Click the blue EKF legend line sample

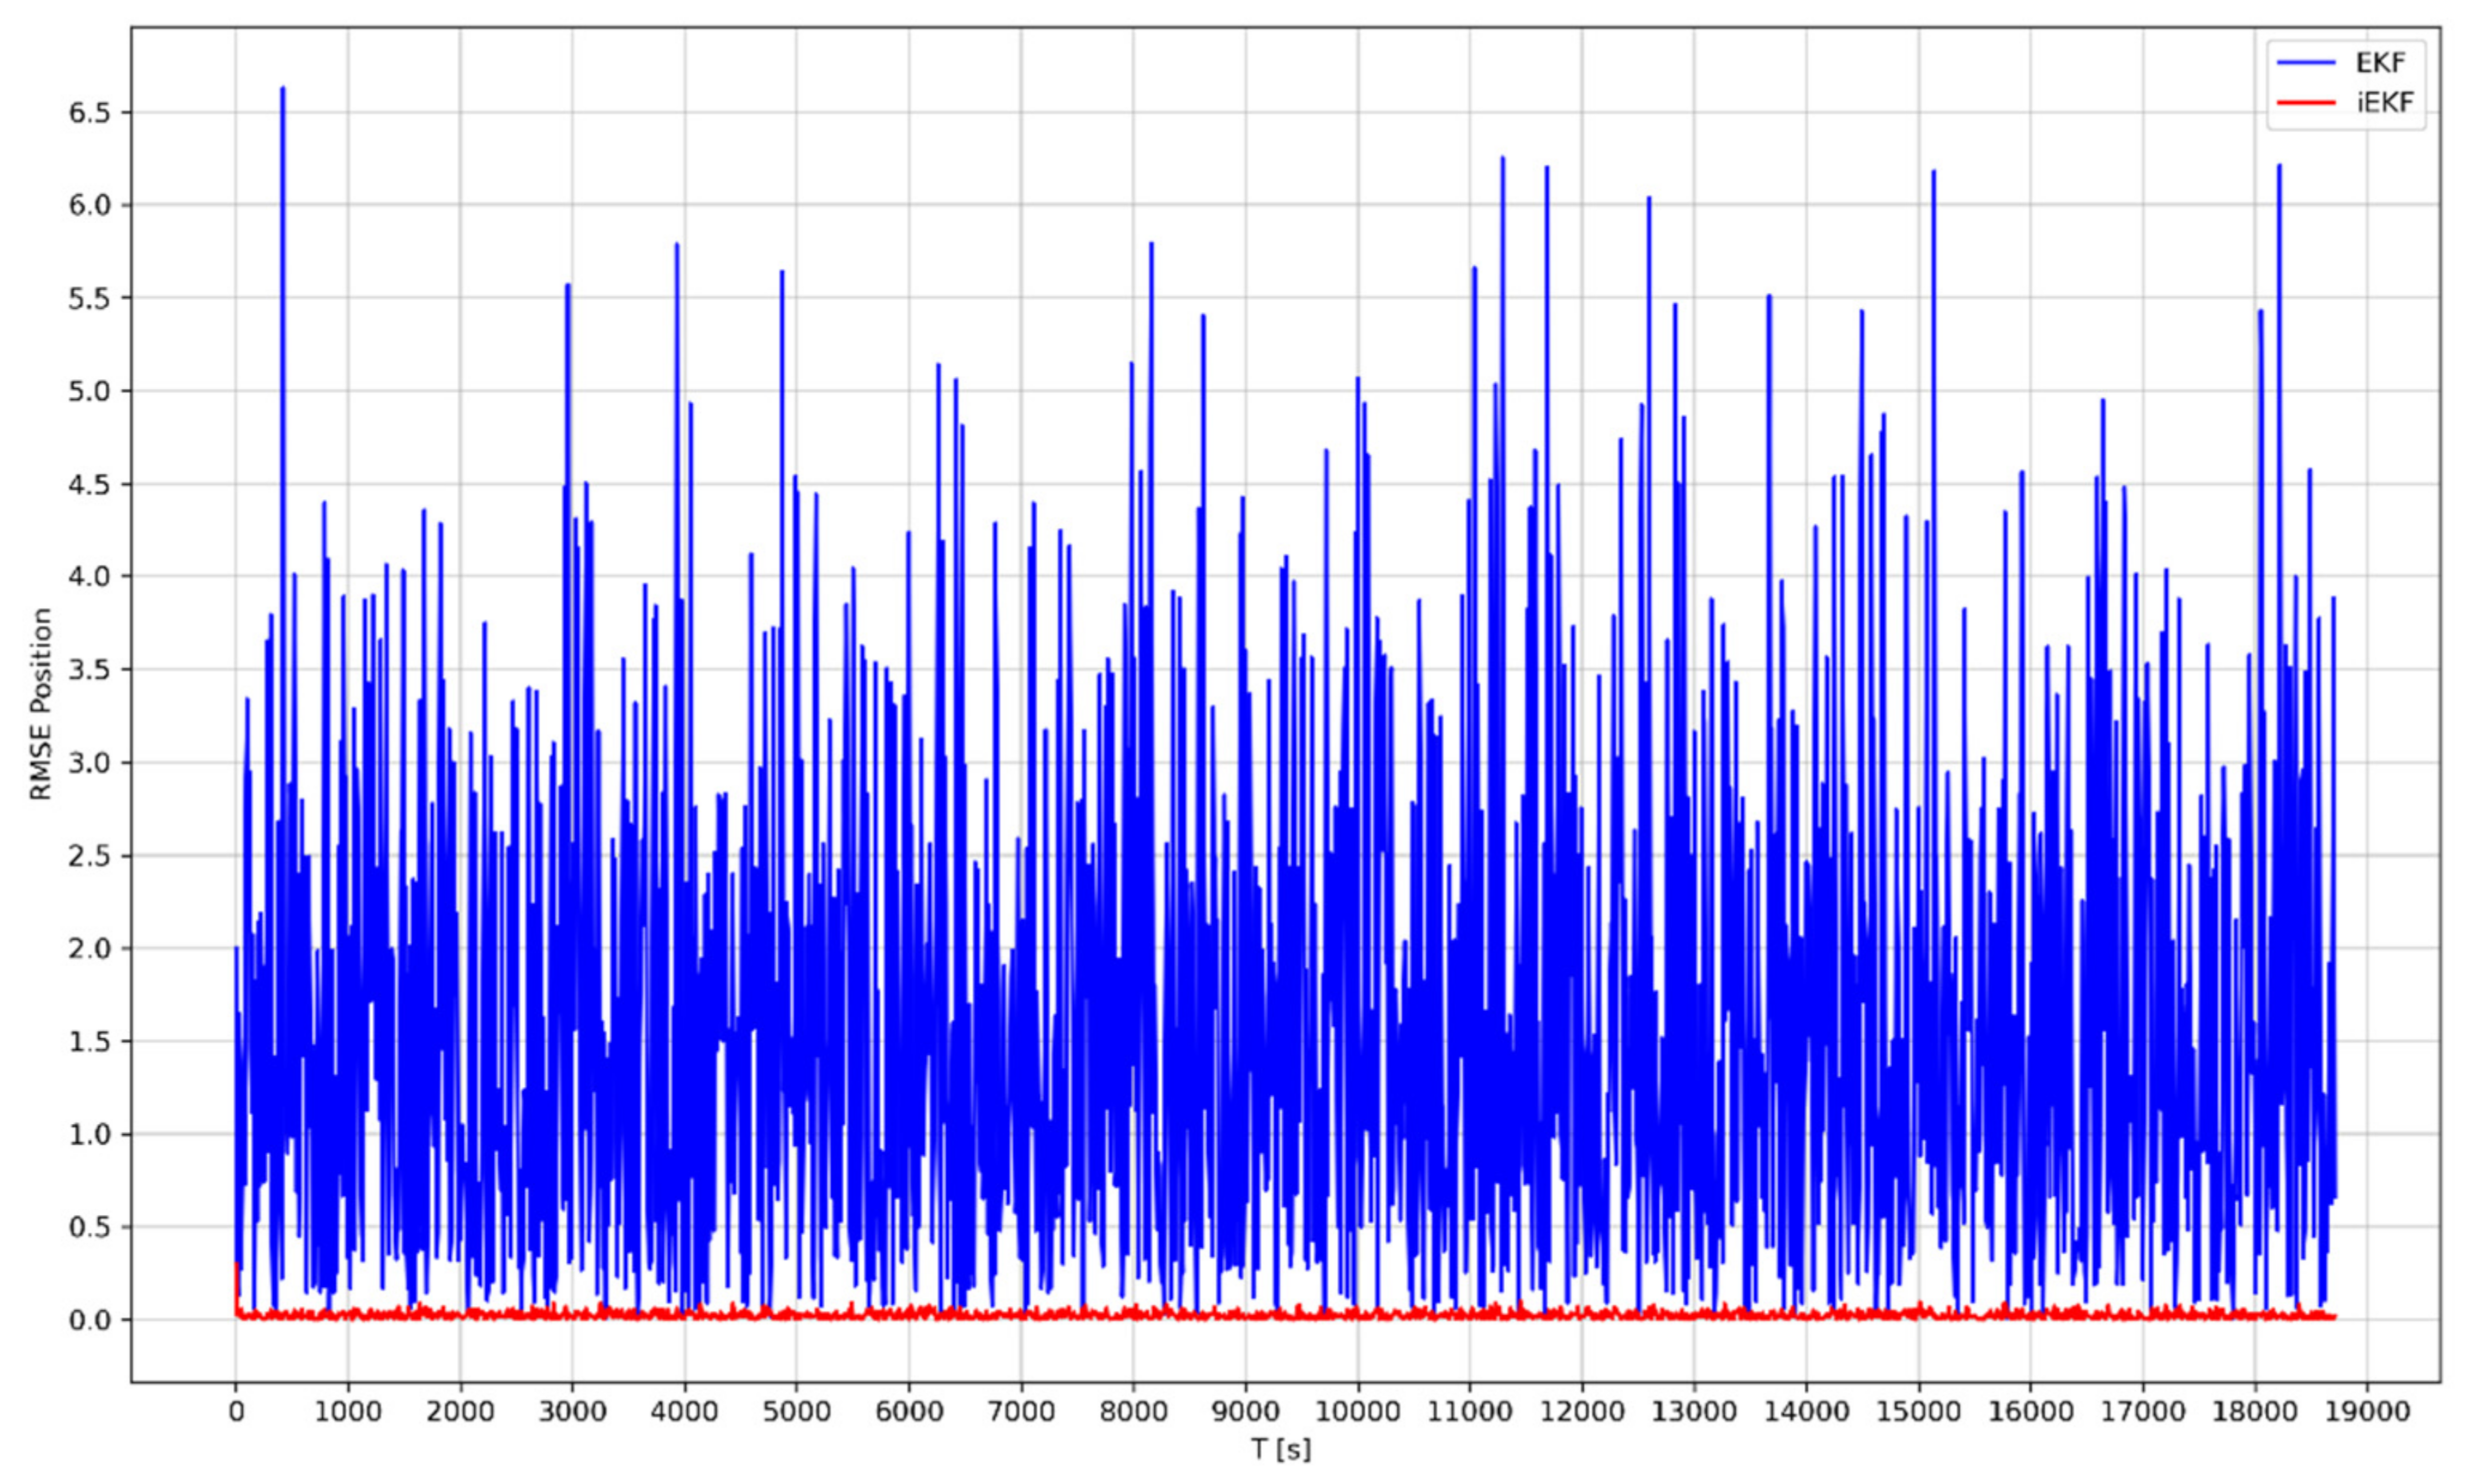(x=2305, y=62)
